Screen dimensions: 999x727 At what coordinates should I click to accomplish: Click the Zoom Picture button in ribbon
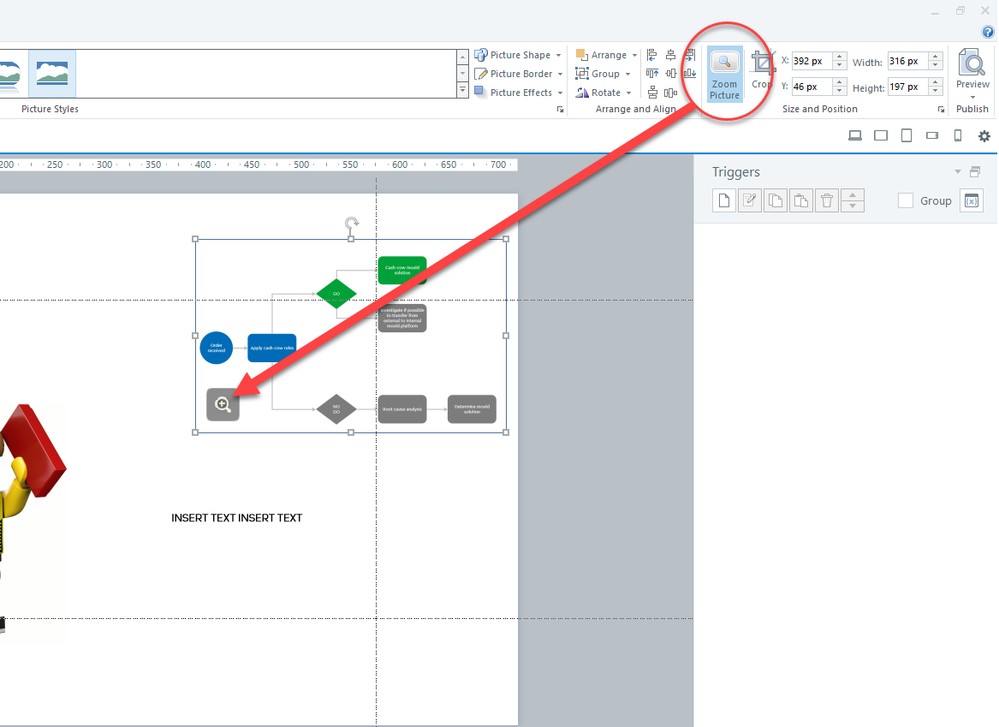point(724,75)
